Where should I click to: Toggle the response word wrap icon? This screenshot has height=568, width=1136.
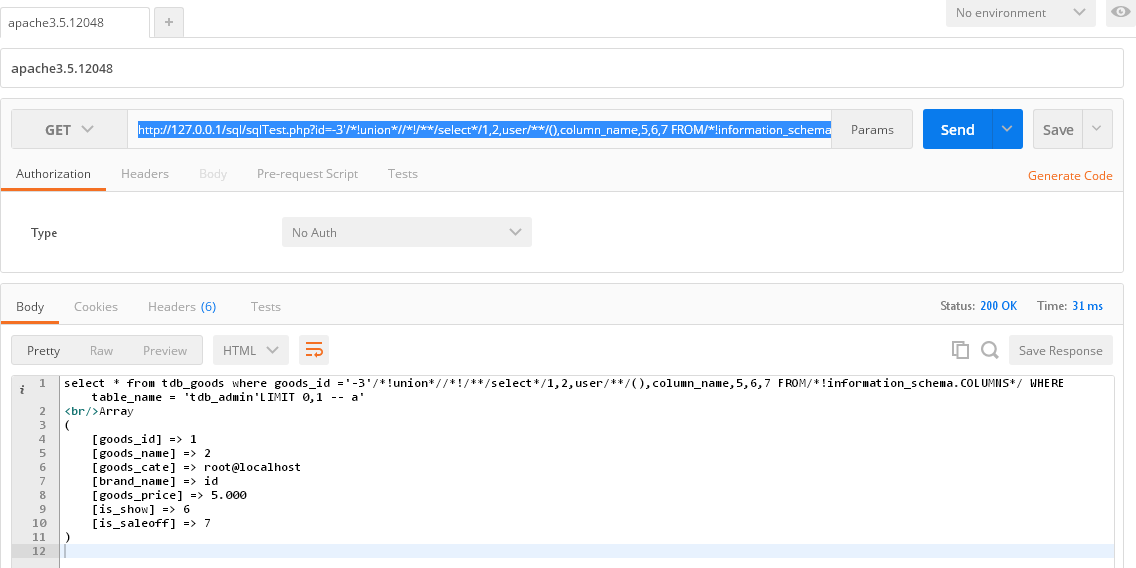314,350
